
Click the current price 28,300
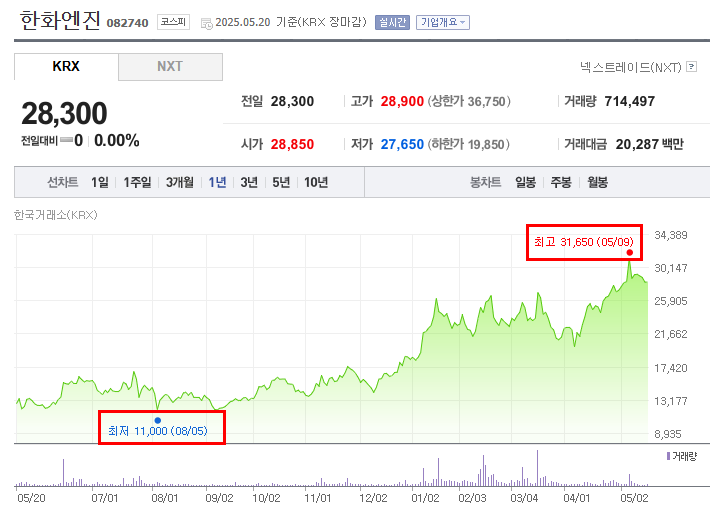[64, 113]
